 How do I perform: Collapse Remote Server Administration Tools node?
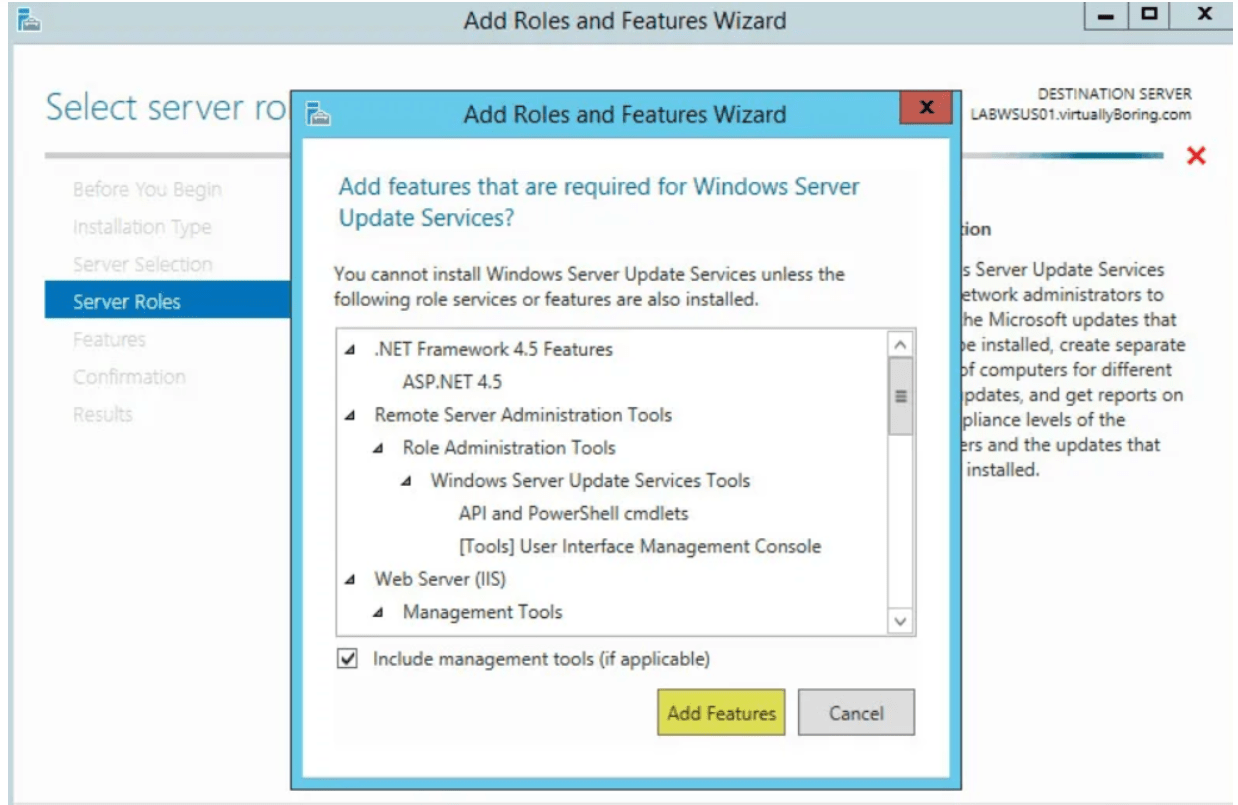tap(350, 415)
